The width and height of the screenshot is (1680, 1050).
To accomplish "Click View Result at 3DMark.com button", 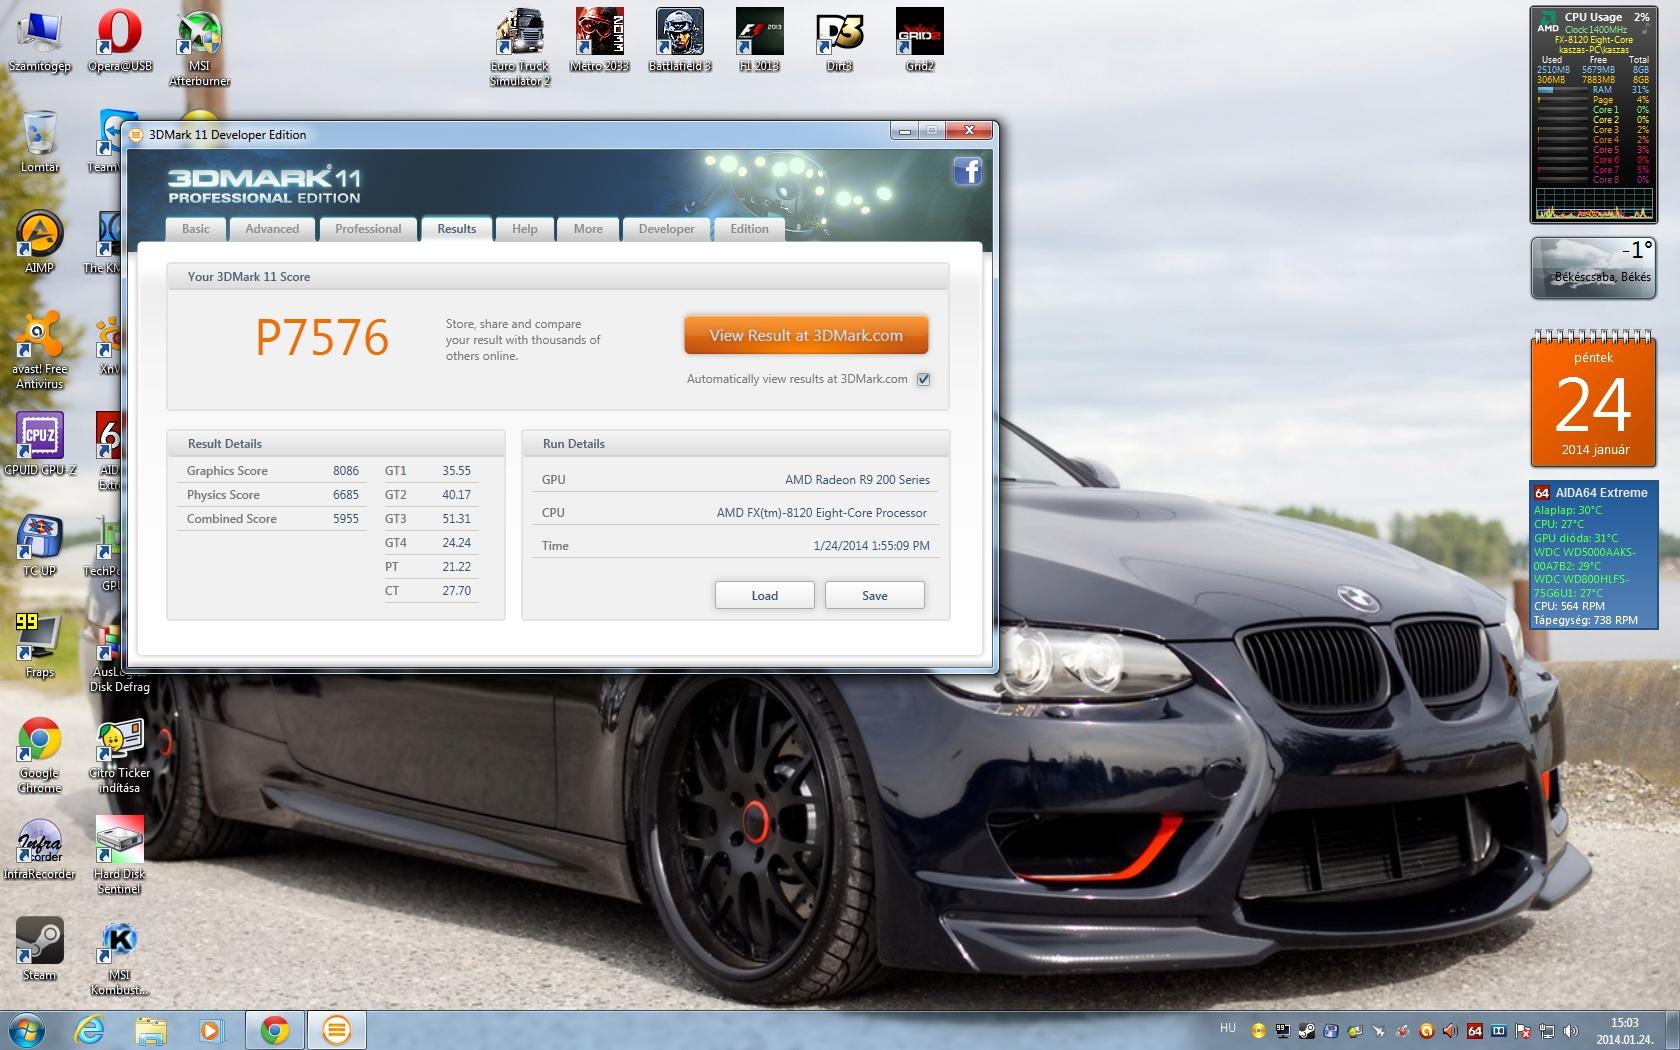I will point(806,336).
